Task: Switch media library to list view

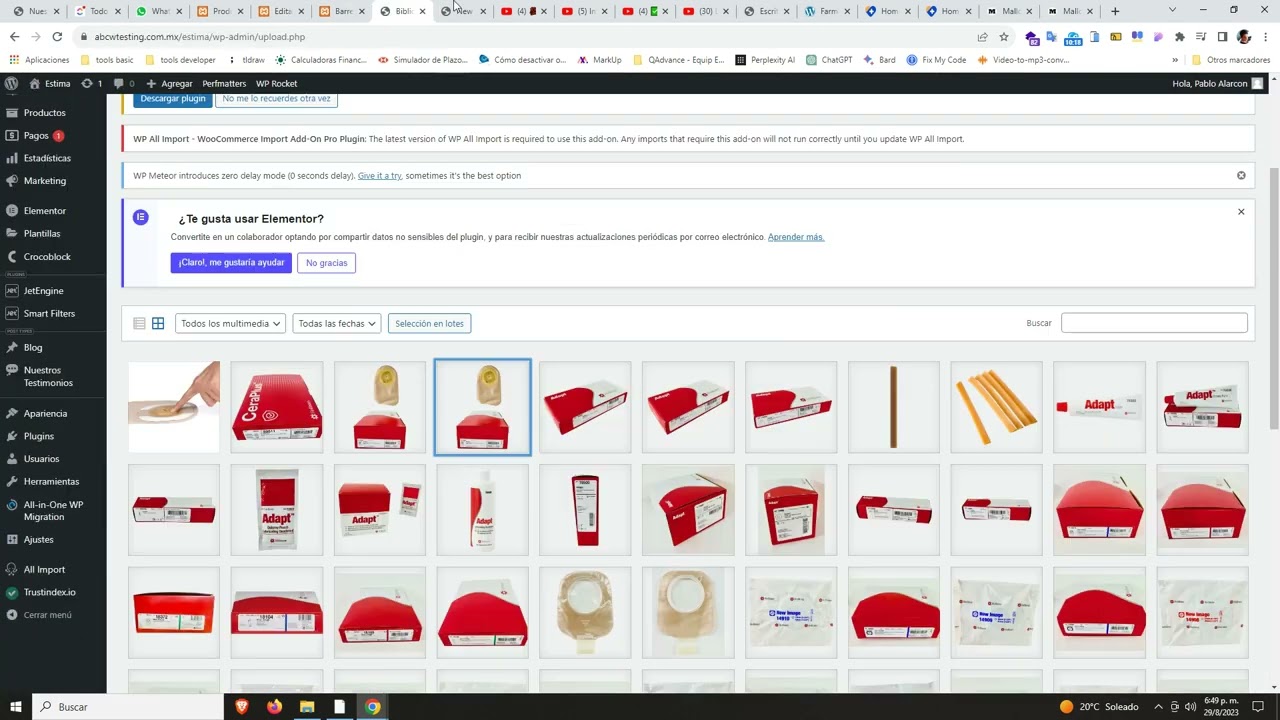Action: (139, 323)
